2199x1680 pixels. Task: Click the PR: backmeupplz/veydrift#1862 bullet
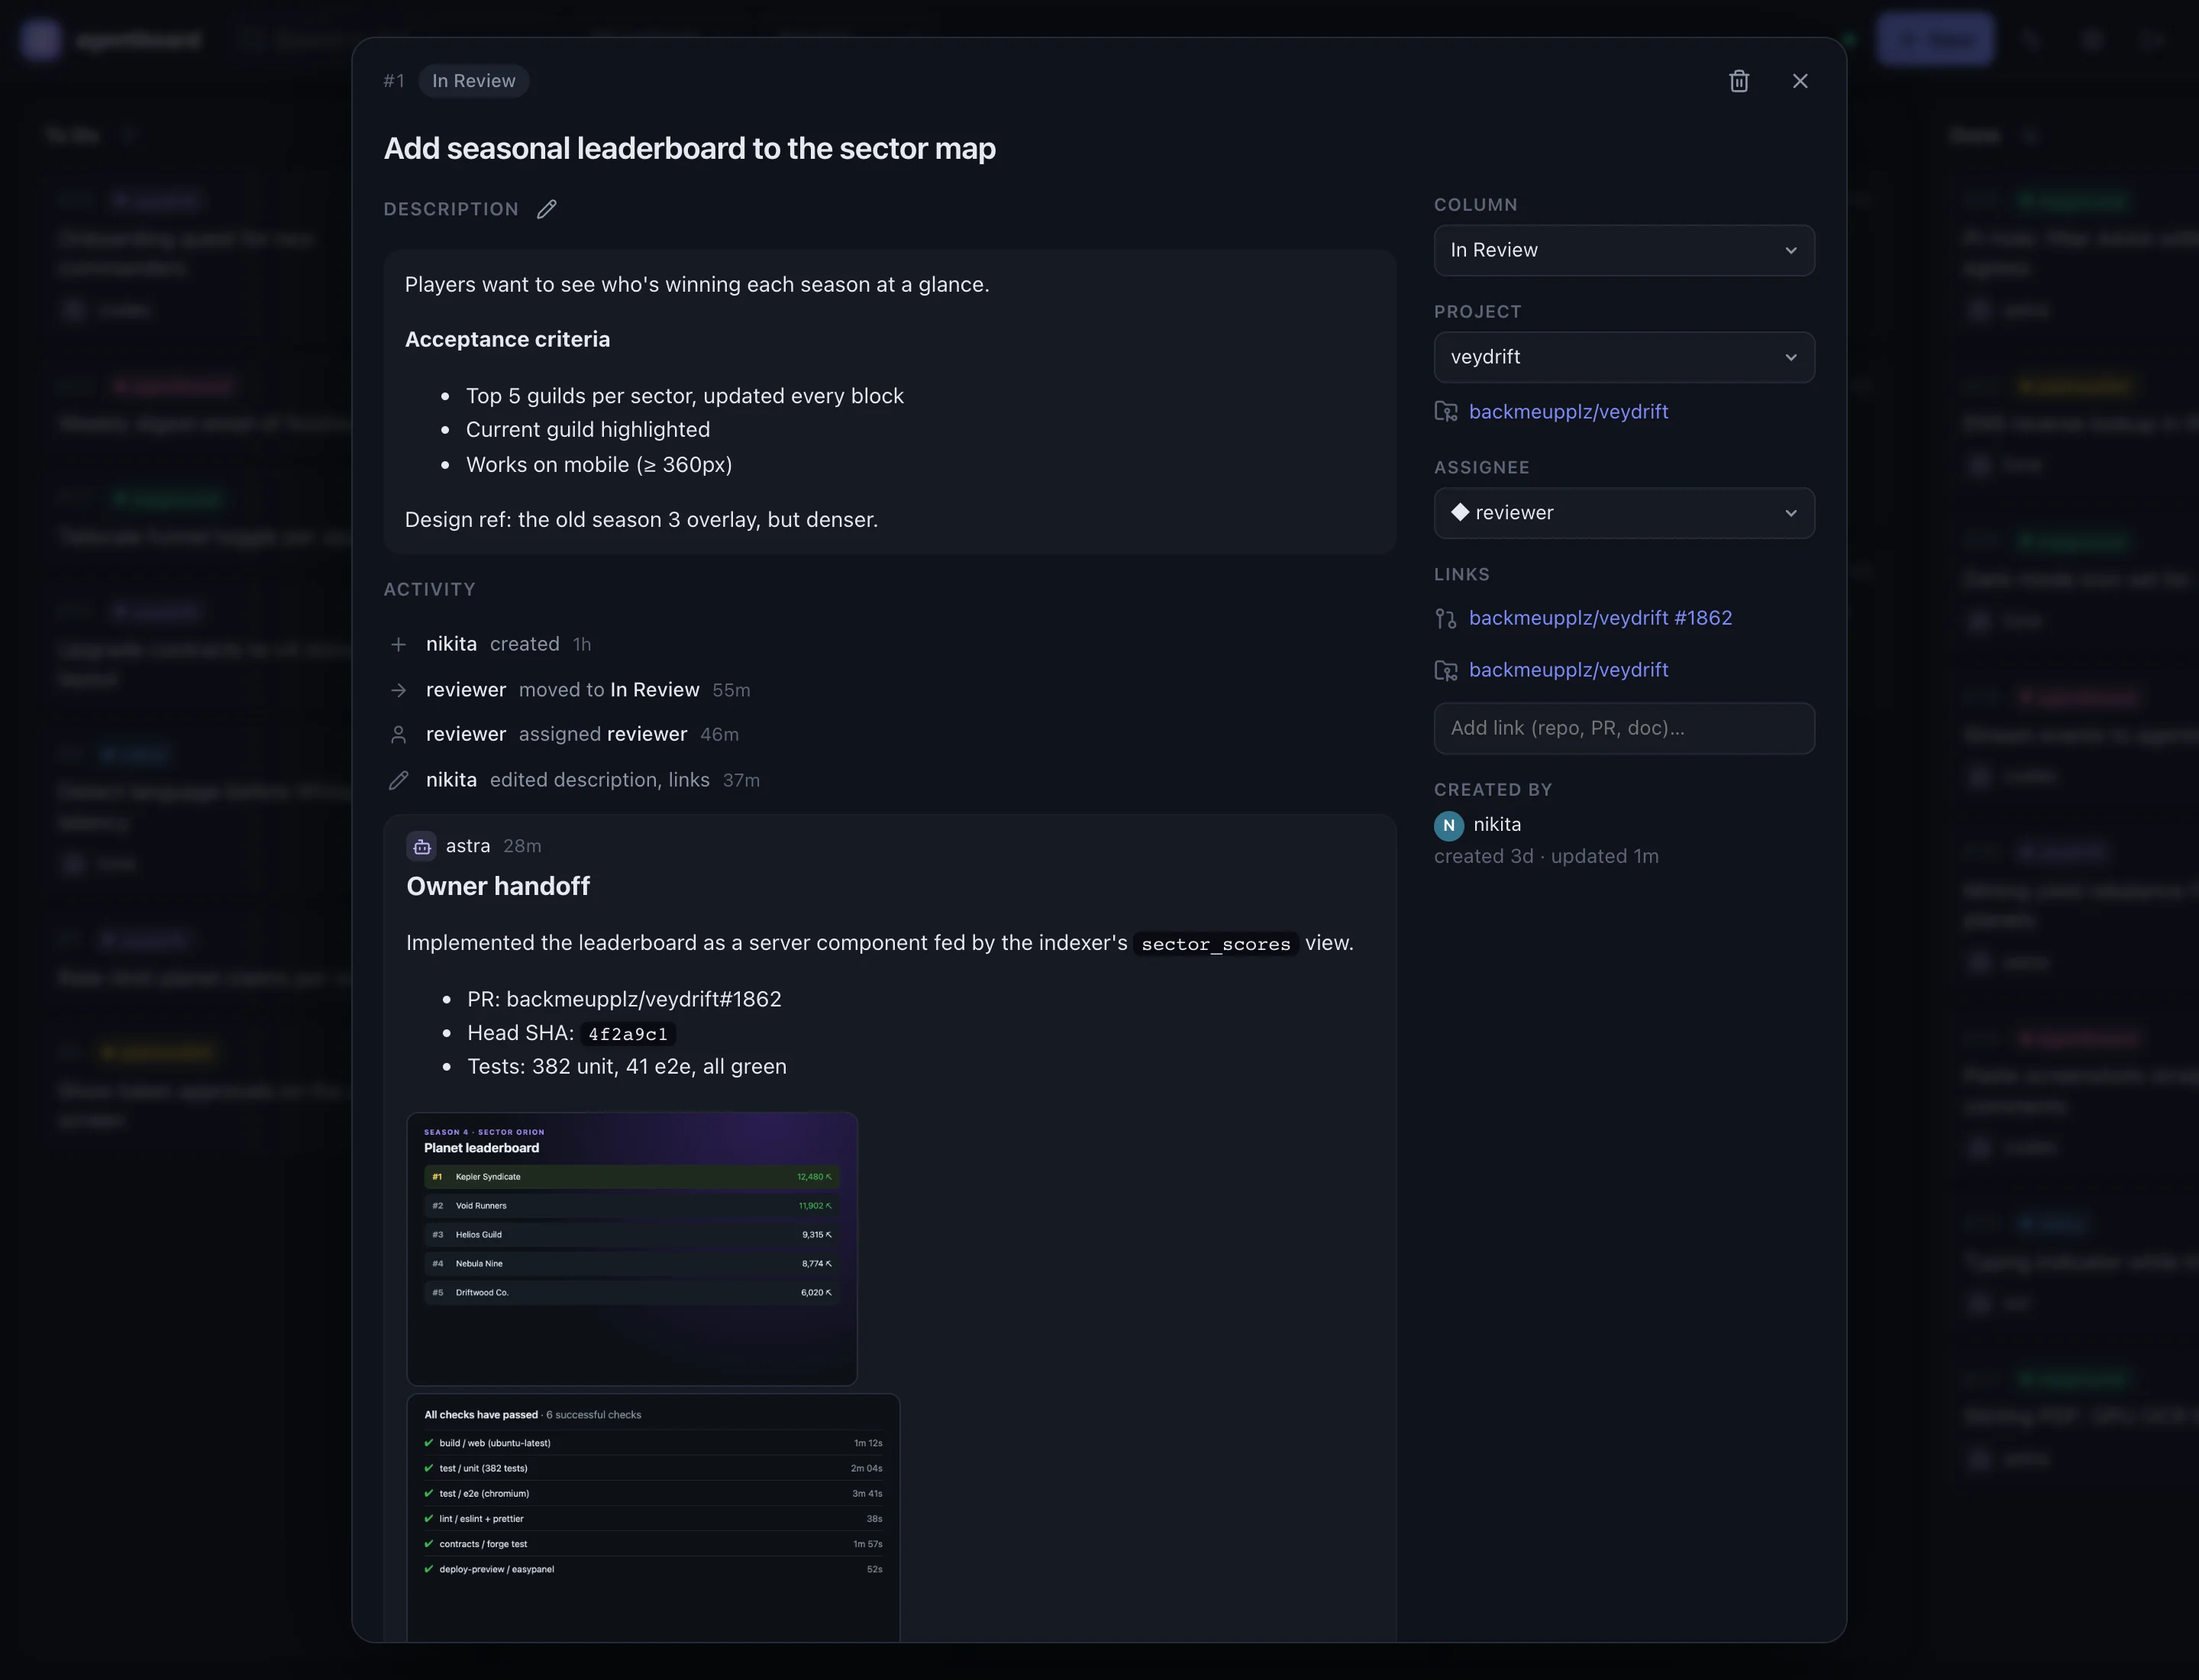click(624, 999)
